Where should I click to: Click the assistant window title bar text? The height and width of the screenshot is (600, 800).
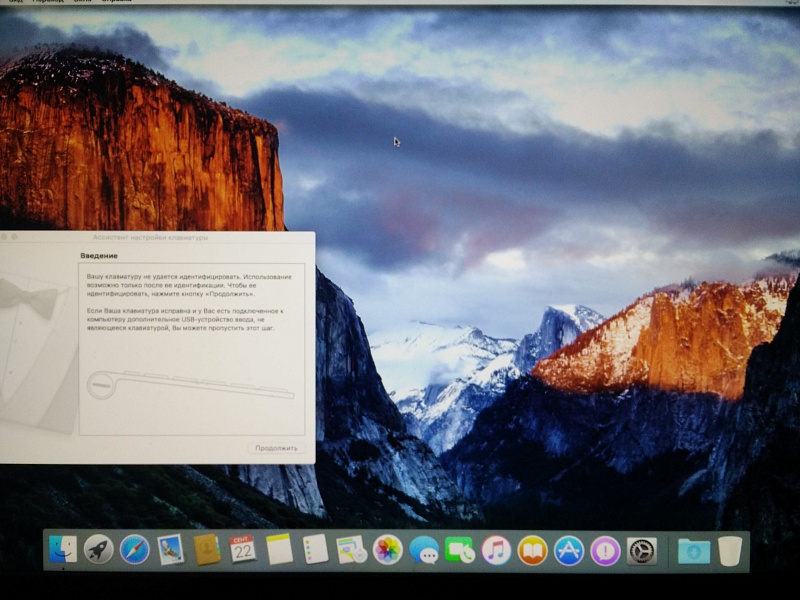[x=151, y=237]
